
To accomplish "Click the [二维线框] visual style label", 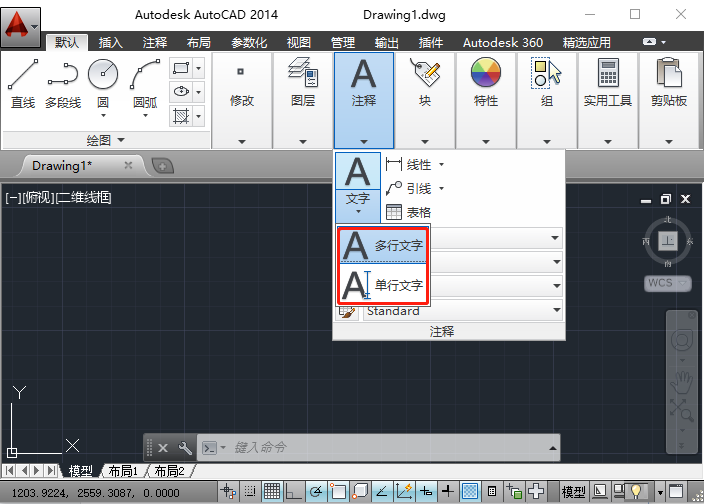I will [x=84, y=197].
